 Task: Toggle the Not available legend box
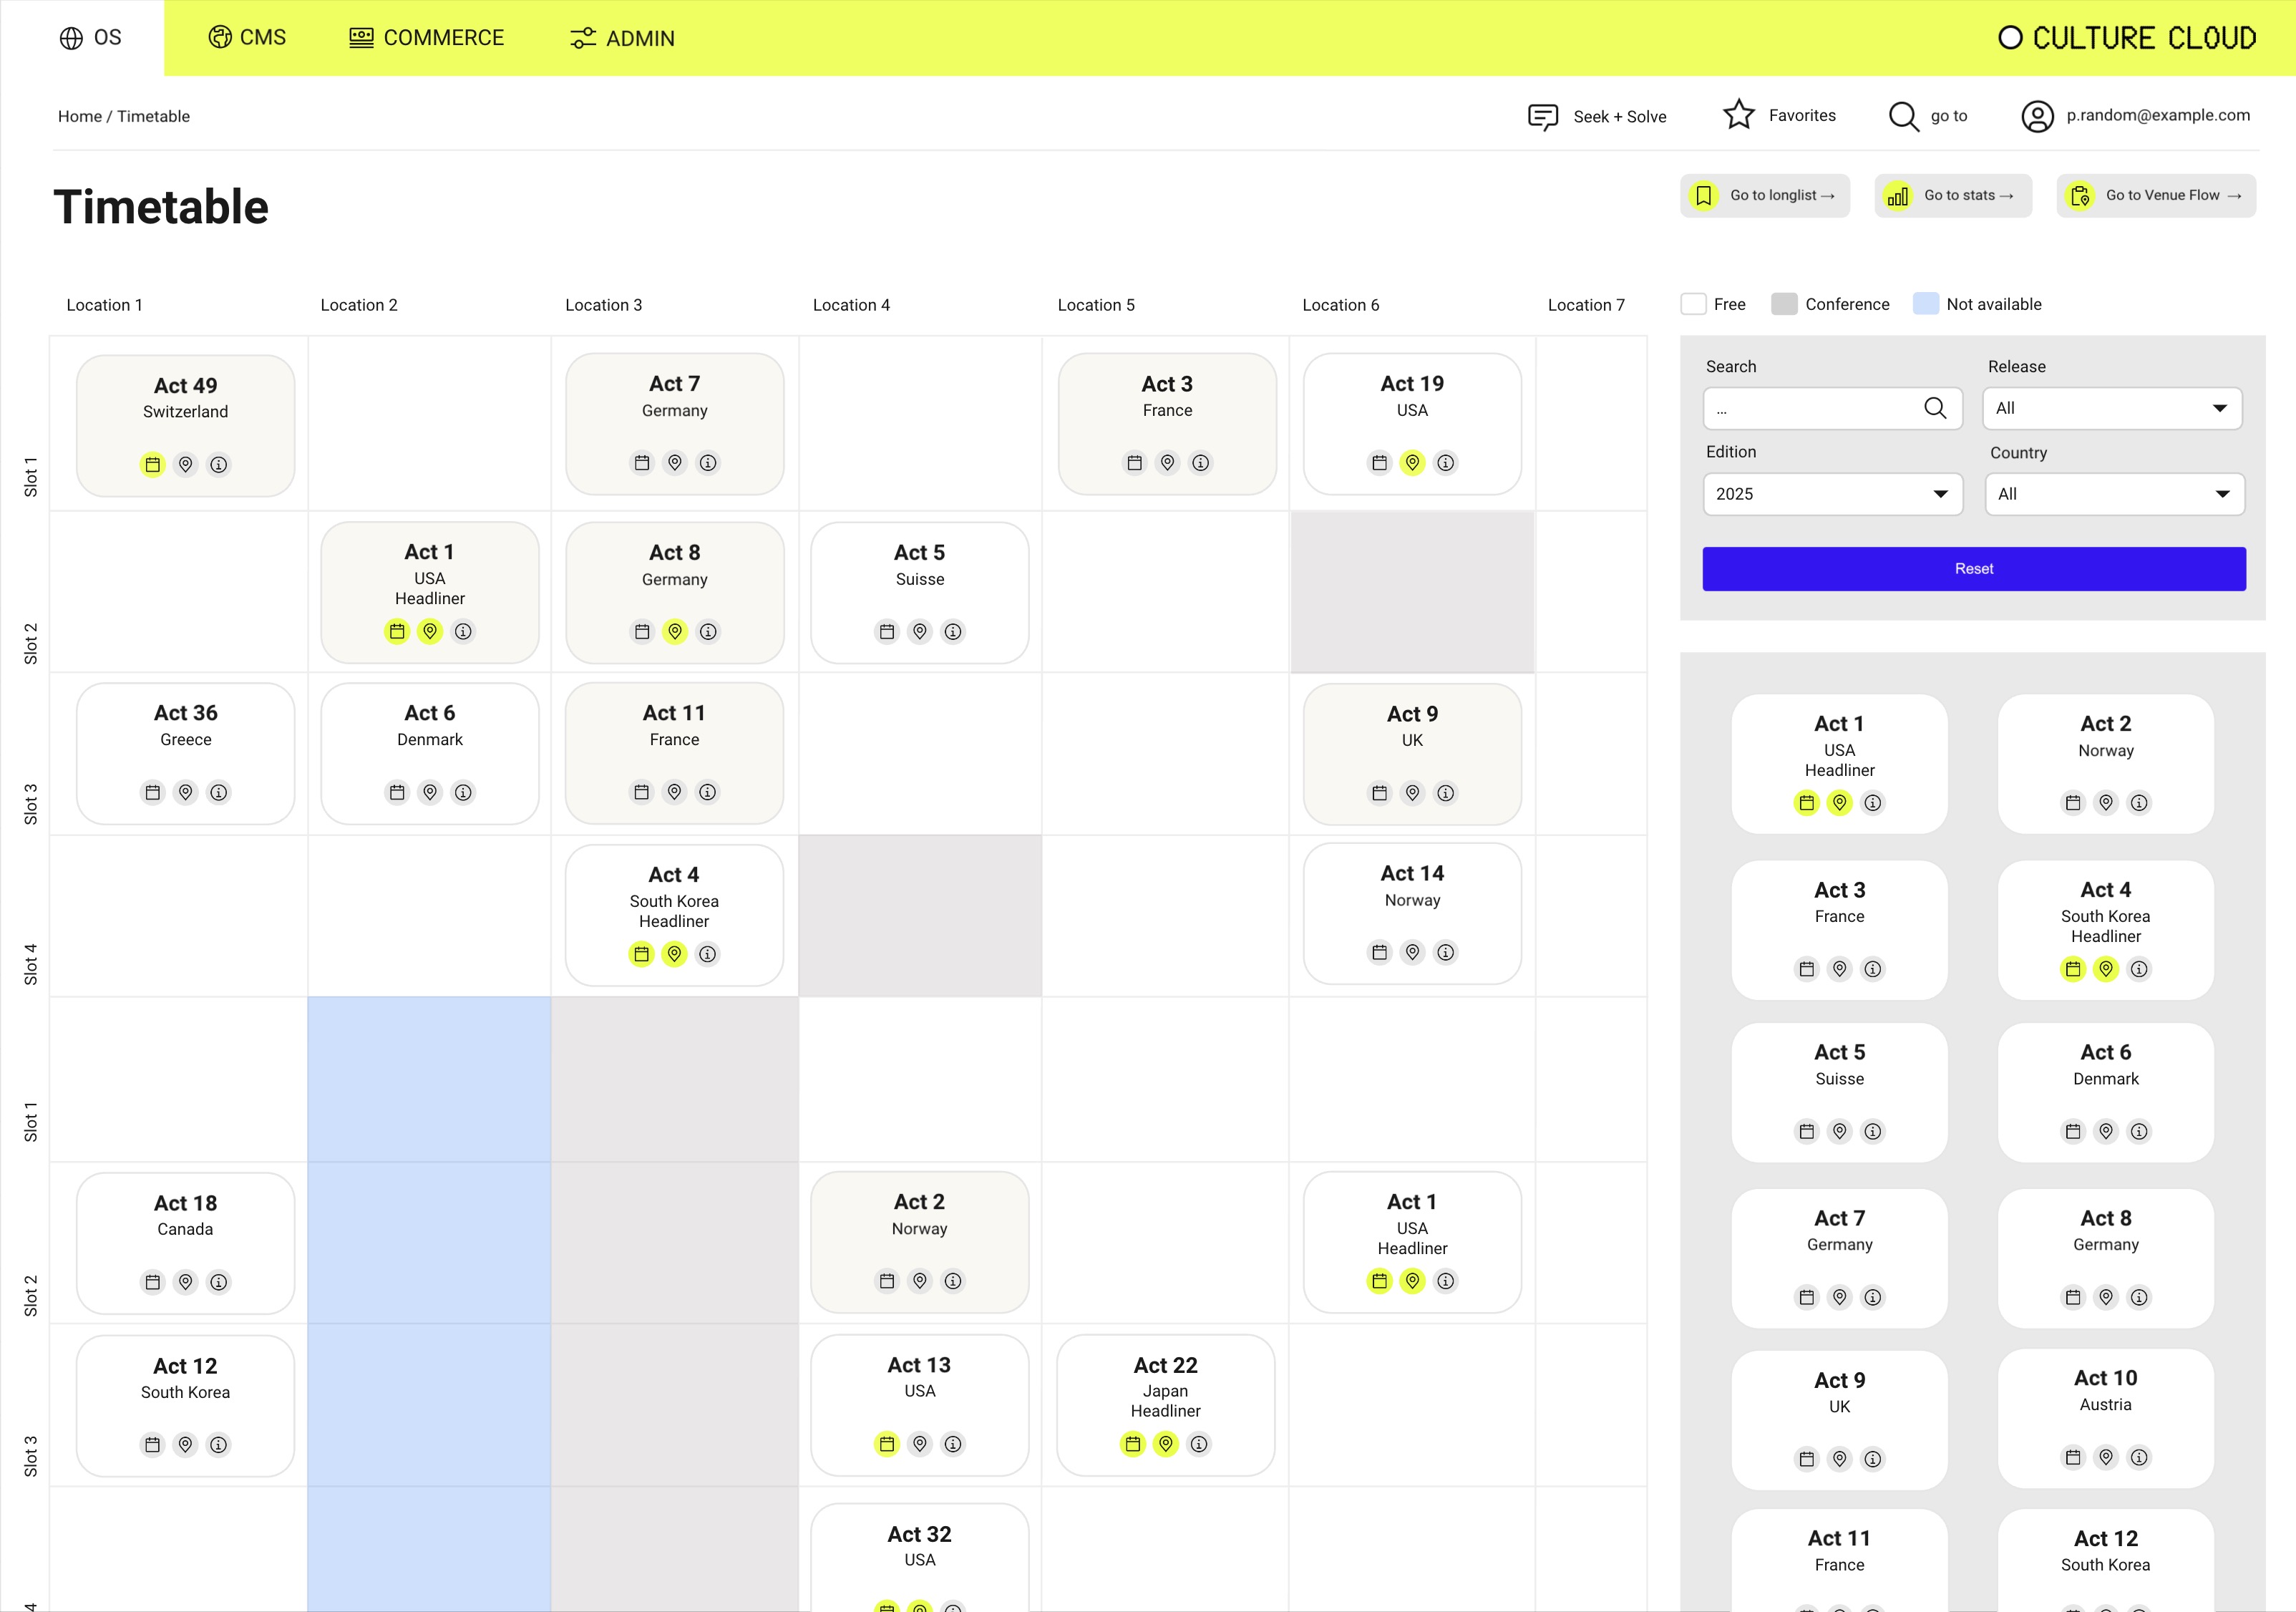(1926, 304)
